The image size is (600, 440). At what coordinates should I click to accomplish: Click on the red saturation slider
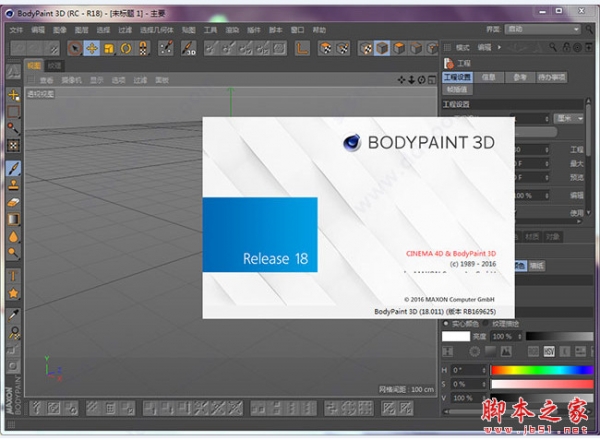point(542,384)
